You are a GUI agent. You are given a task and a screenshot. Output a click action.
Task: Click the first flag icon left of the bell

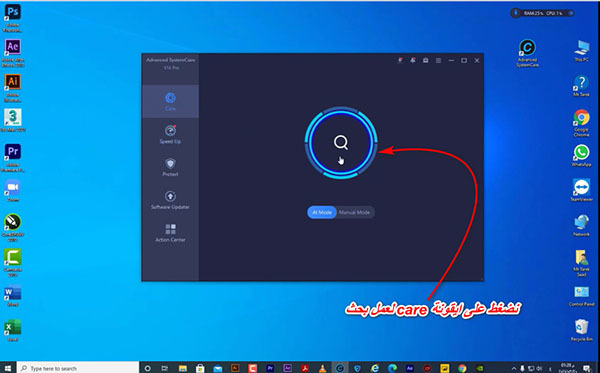pyautogui.click(x=400, y=60)
